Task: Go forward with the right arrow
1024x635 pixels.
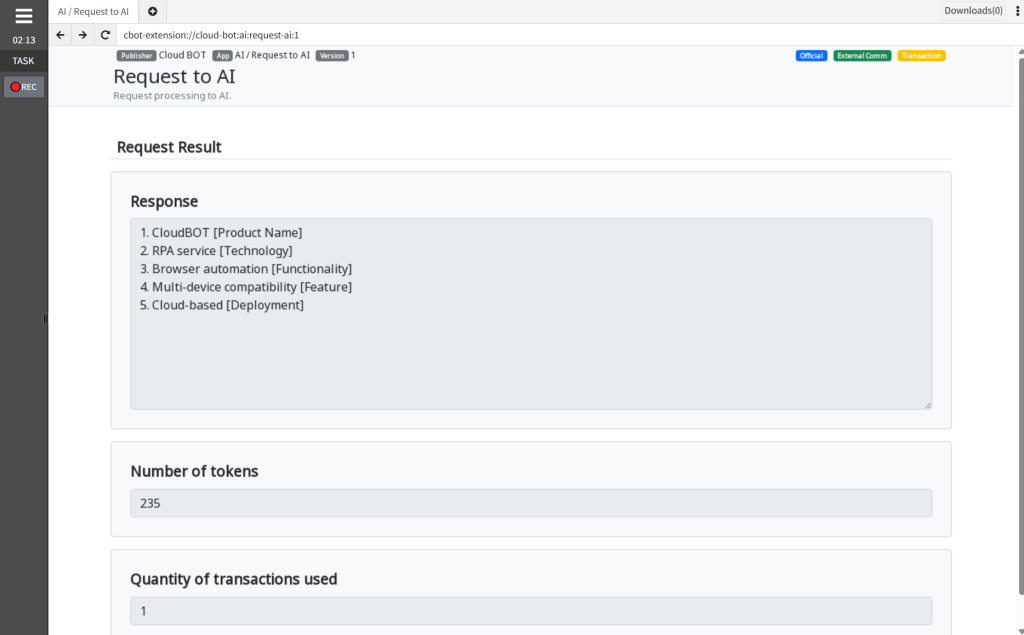Action: click(x=82, y=35)
